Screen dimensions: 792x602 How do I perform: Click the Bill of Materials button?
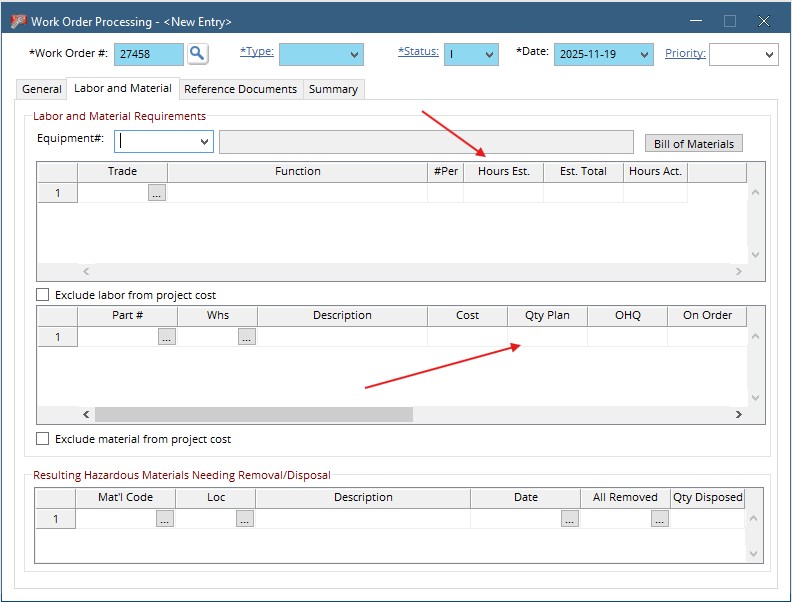pos(693,144)
